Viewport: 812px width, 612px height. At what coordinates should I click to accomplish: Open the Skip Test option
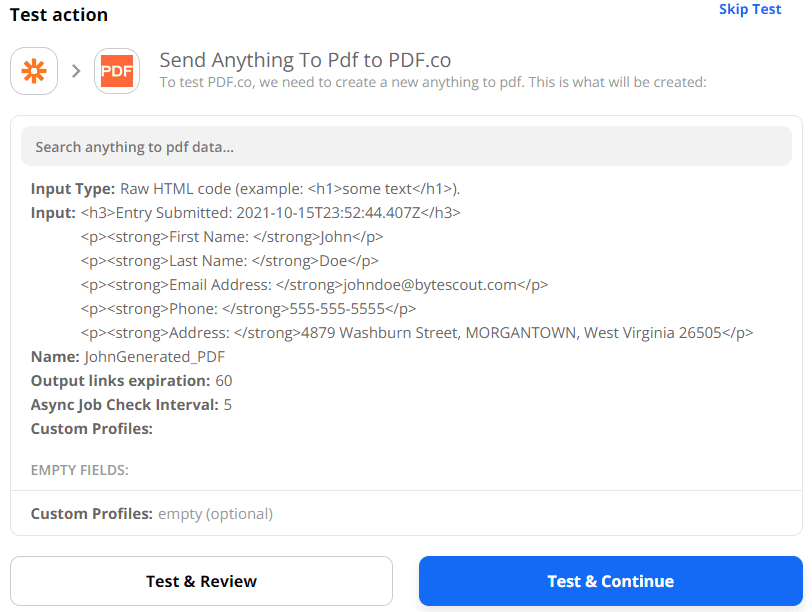pos(750,9)
